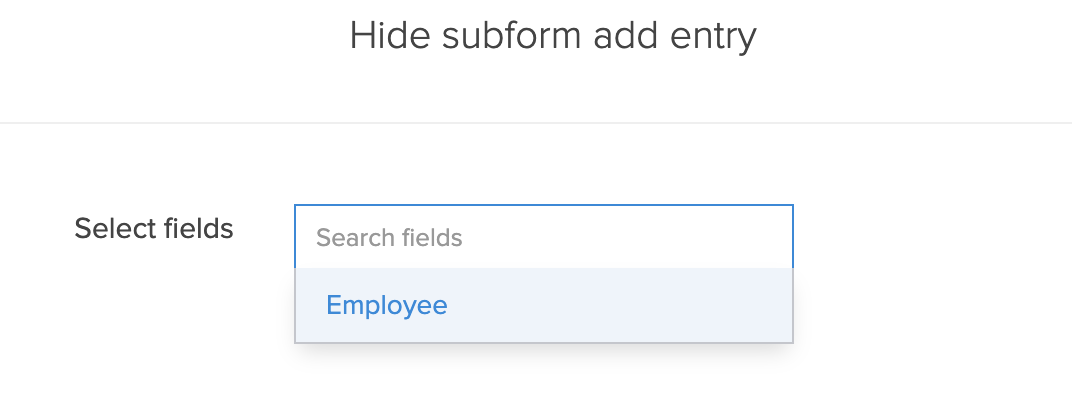Click inside the blue-bordered search field

tap(543, 238)
